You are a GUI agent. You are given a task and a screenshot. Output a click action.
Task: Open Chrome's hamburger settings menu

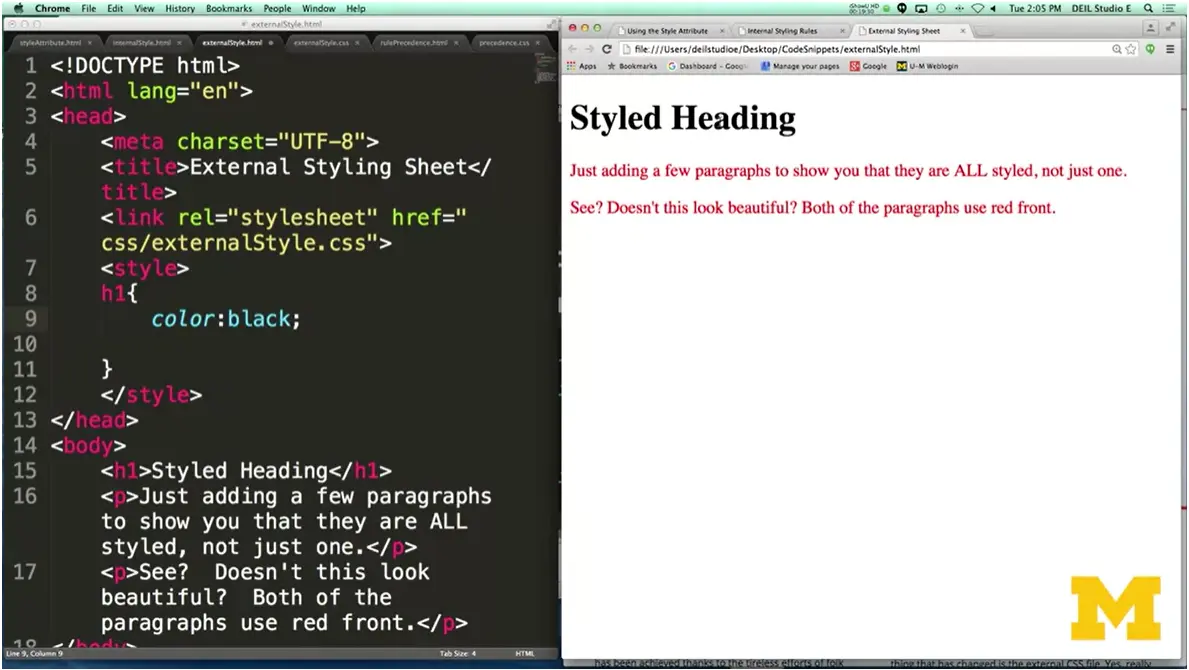(1170, 47)
